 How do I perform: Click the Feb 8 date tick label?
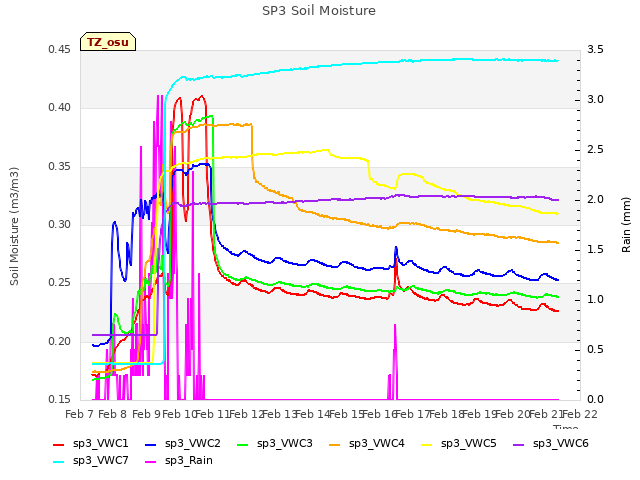(x=113, y=414)
